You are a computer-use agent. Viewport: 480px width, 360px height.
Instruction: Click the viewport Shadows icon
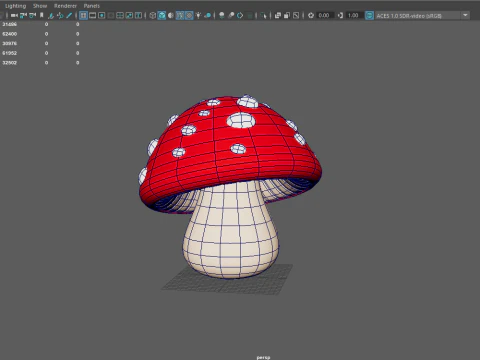207,15
